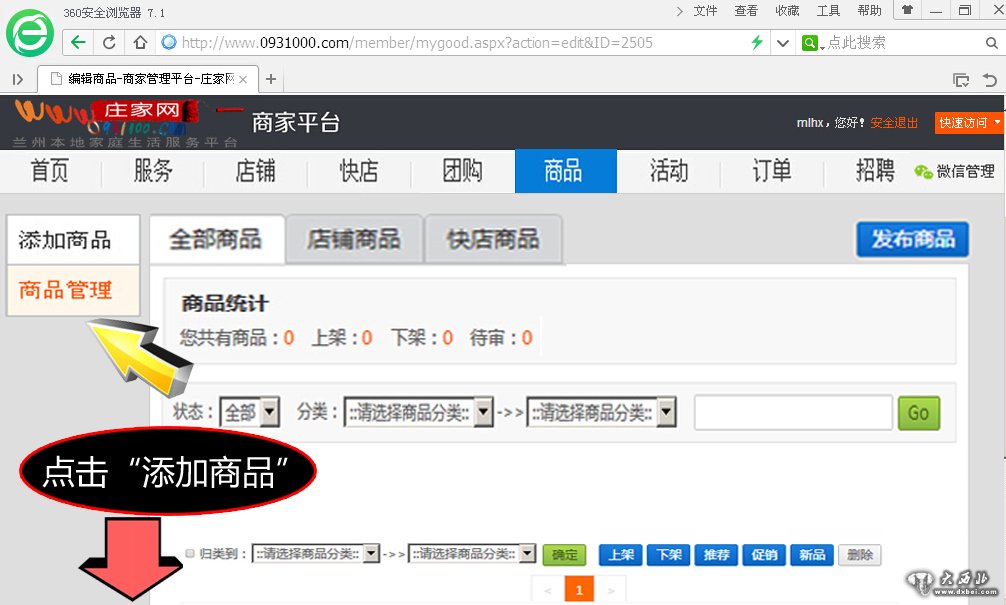Go to browser home page icon
The image size is (1006, 605).
(x=140, y=43)
